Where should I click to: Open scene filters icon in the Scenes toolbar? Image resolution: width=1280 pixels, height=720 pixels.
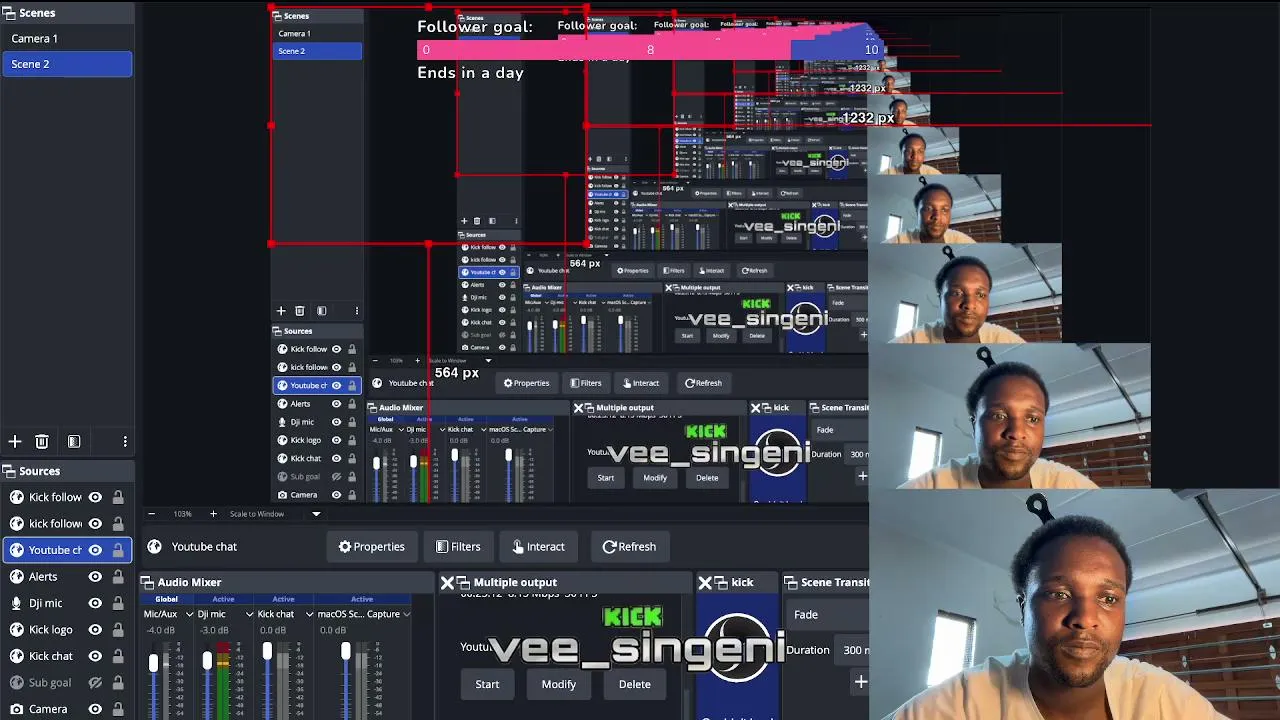pos(74,441)
